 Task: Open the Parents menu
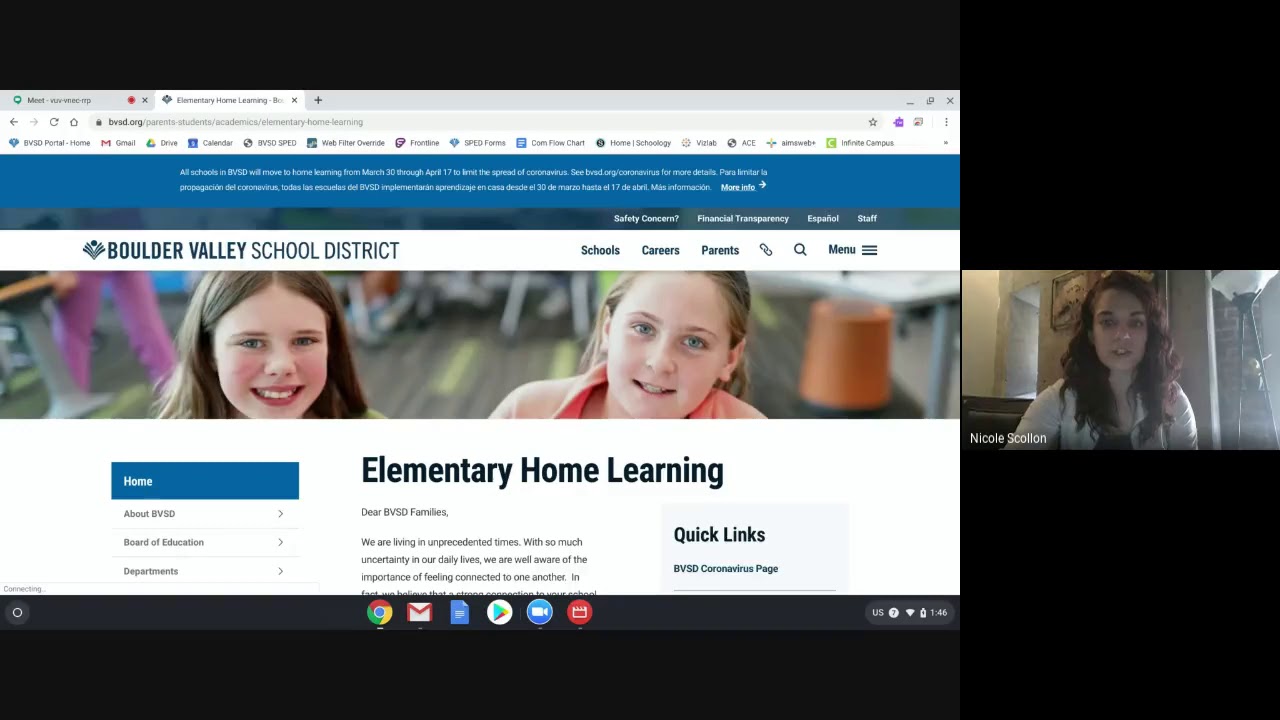pyautogui.click(x=720, y=250)
